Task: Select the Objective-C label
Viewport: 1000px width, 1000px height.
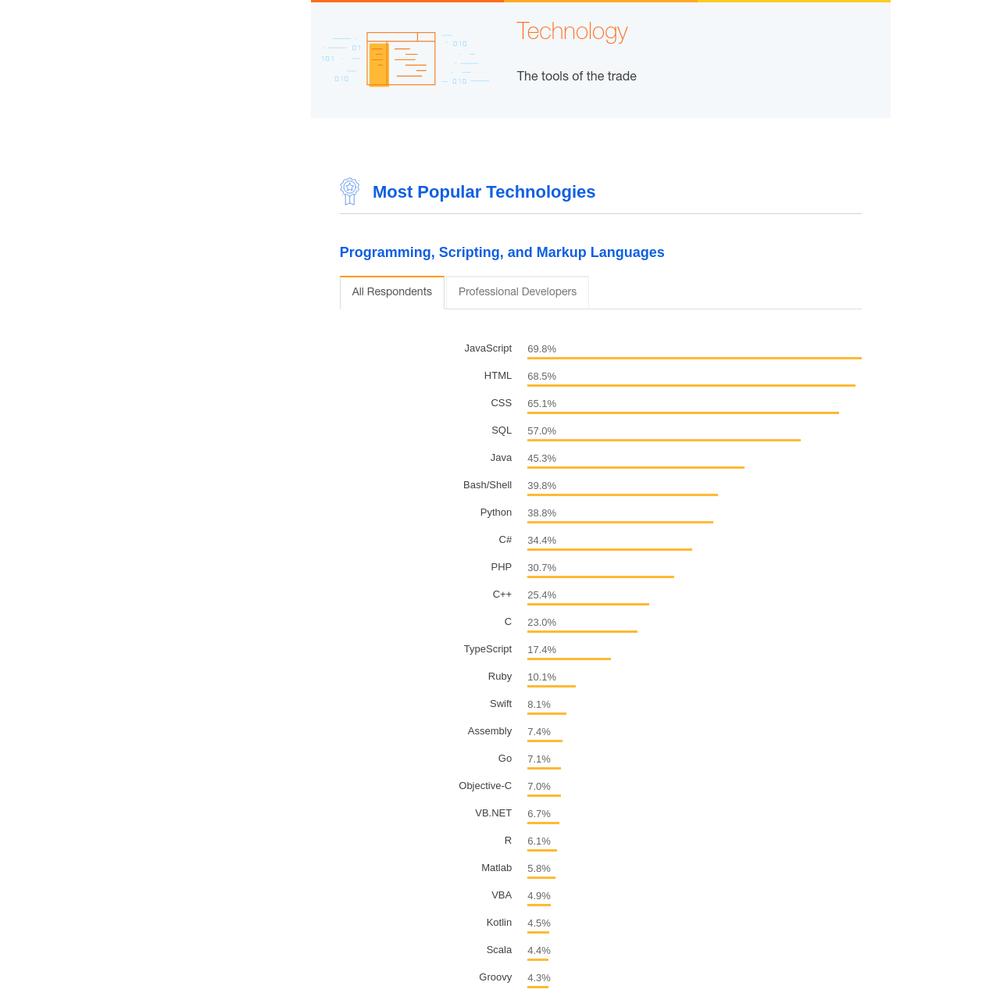Action: [485, 786]
